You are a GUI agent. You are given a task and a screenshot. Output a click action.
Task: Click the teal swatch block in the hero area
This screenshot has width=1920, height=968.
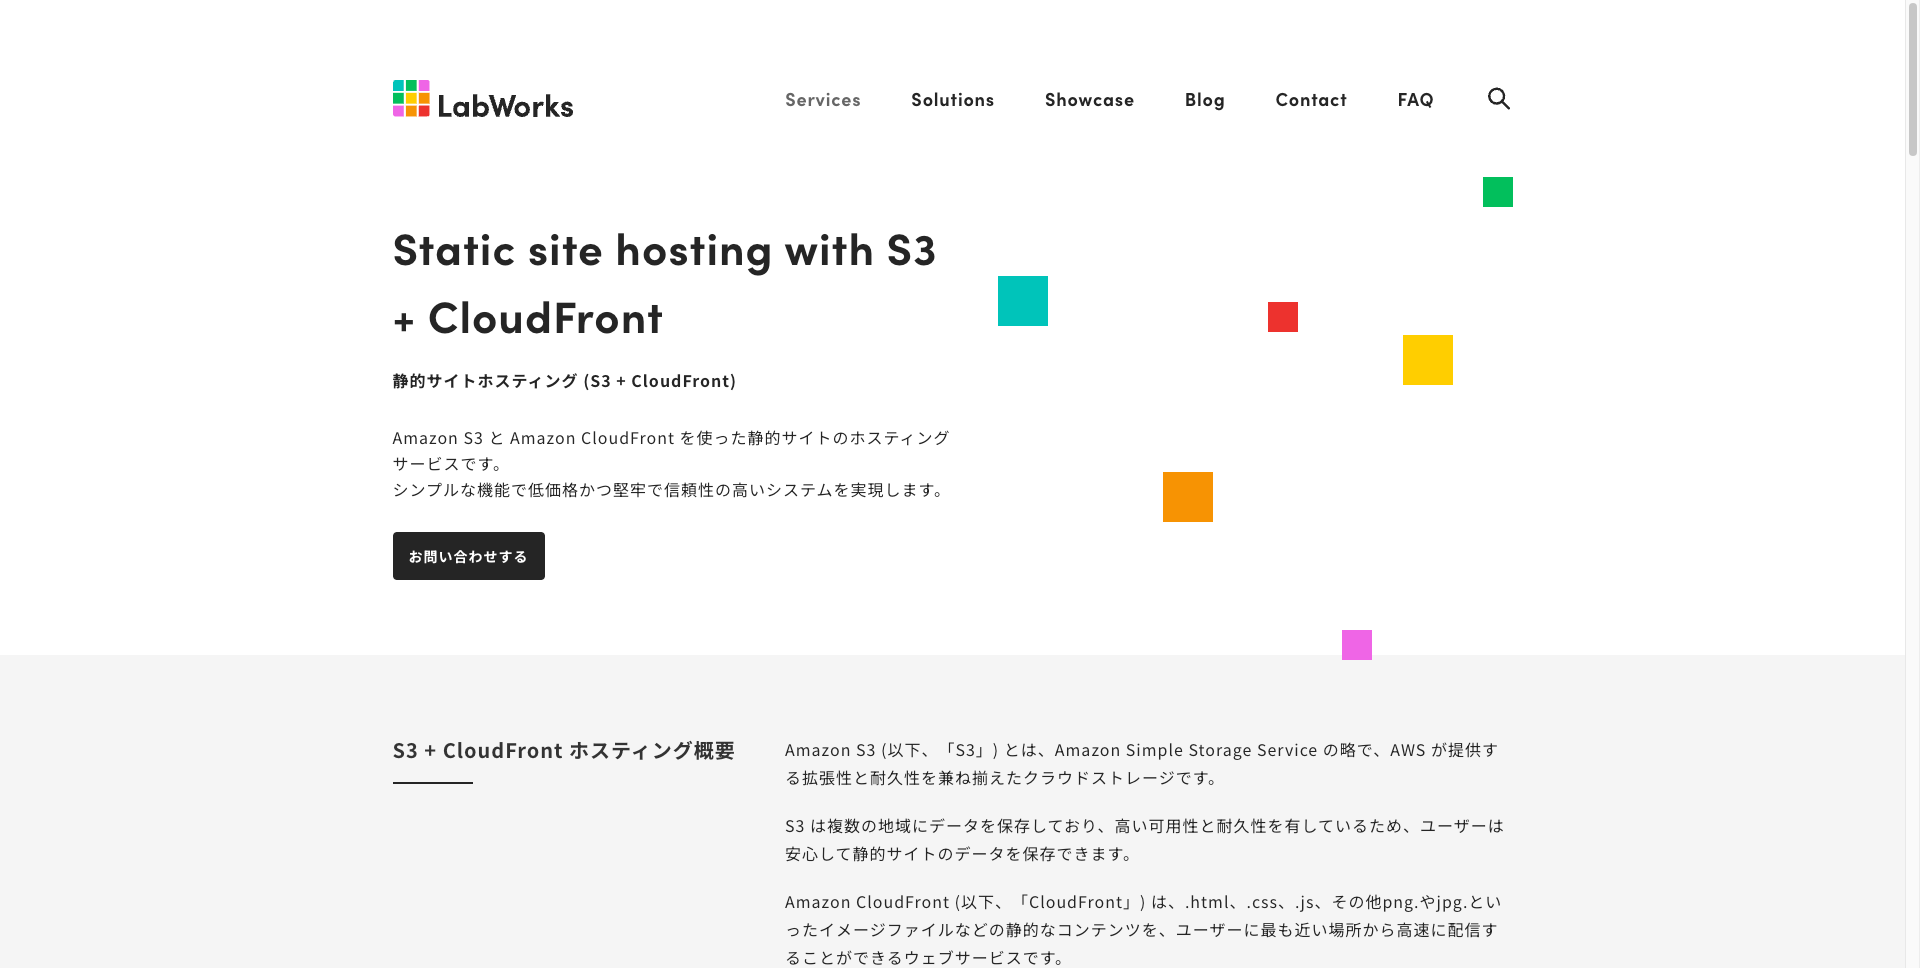point(1022,300)
